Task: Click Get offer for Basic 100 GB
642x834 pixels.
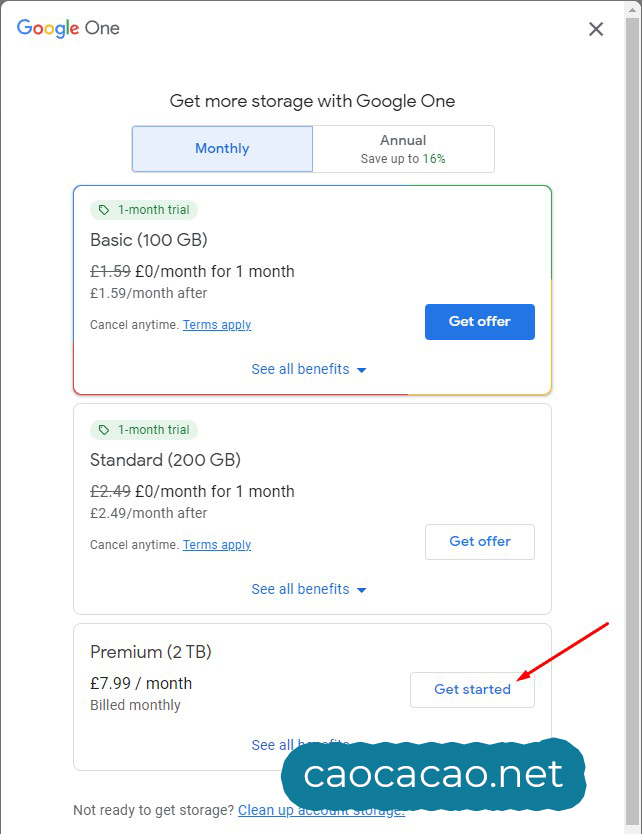Action: [x=480, y=322]
